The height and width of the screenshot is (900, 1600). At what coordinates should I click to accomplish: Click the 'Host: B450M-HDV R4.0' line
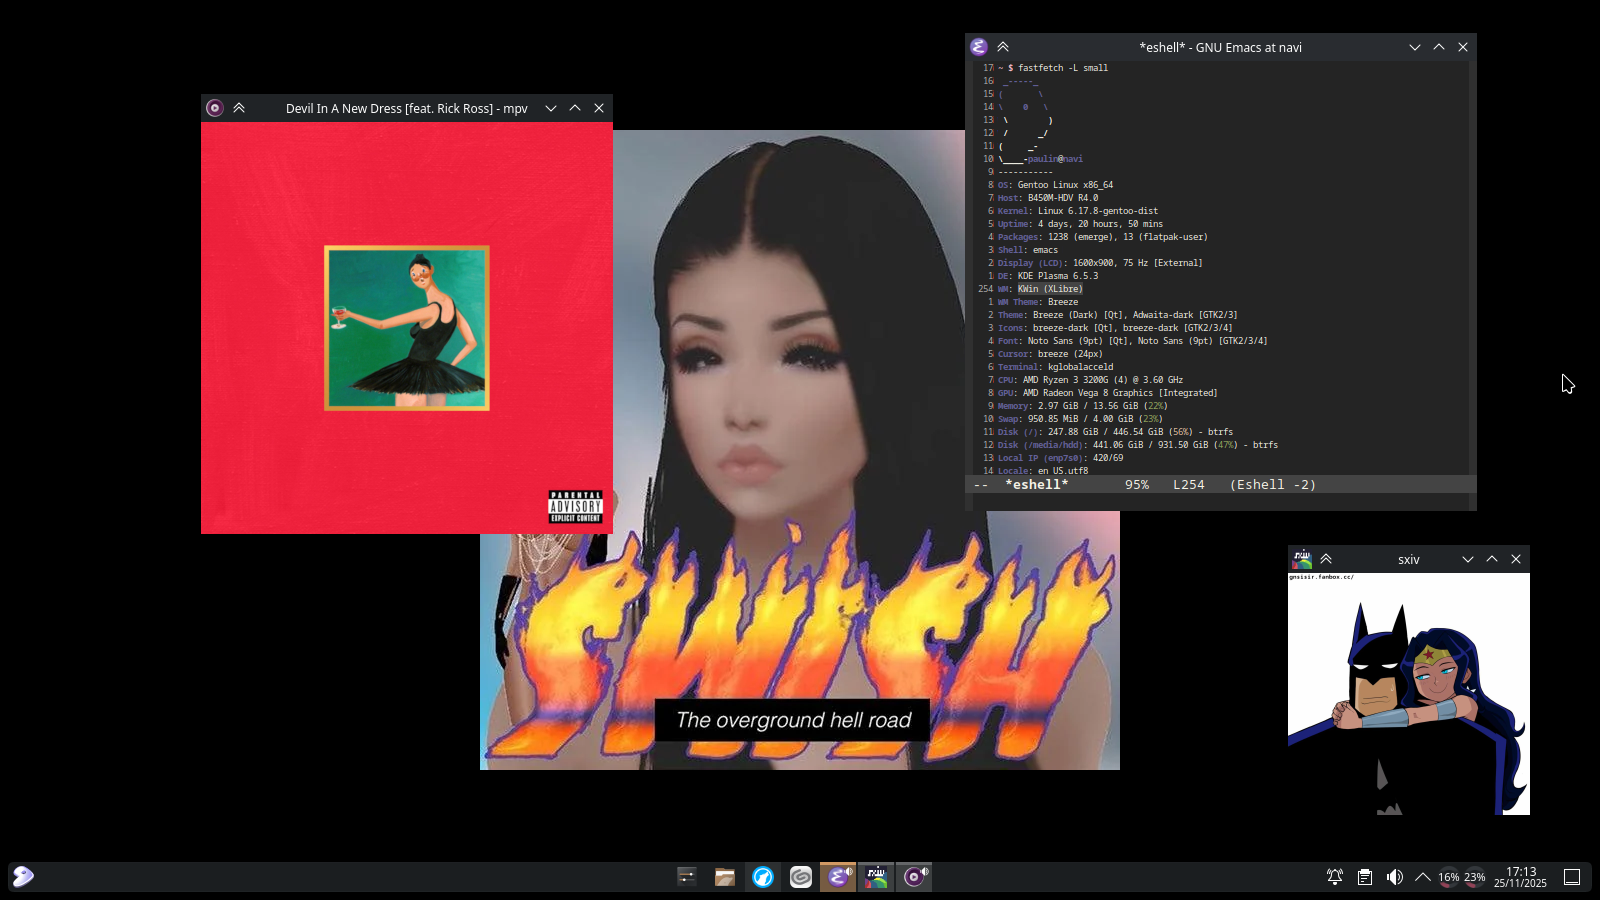(1047, 198)
